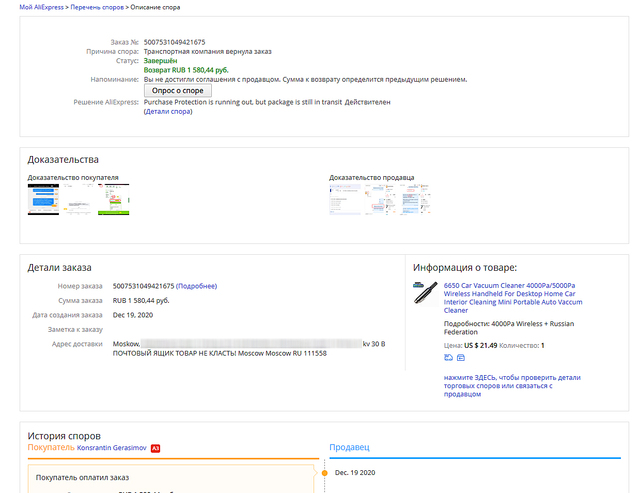Click 'Транспортная компания вернула заказ' reason text
640x493 pixels.
(207, 51)
